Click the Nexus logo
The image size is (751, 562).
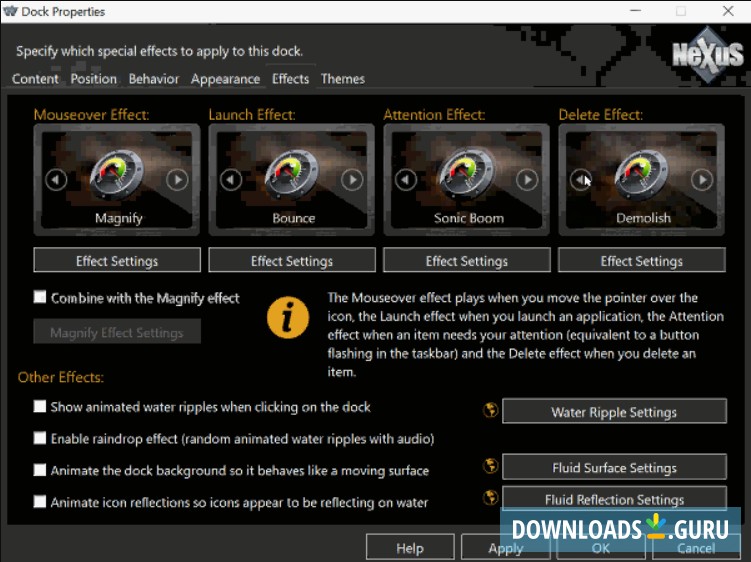pos(708,55)
